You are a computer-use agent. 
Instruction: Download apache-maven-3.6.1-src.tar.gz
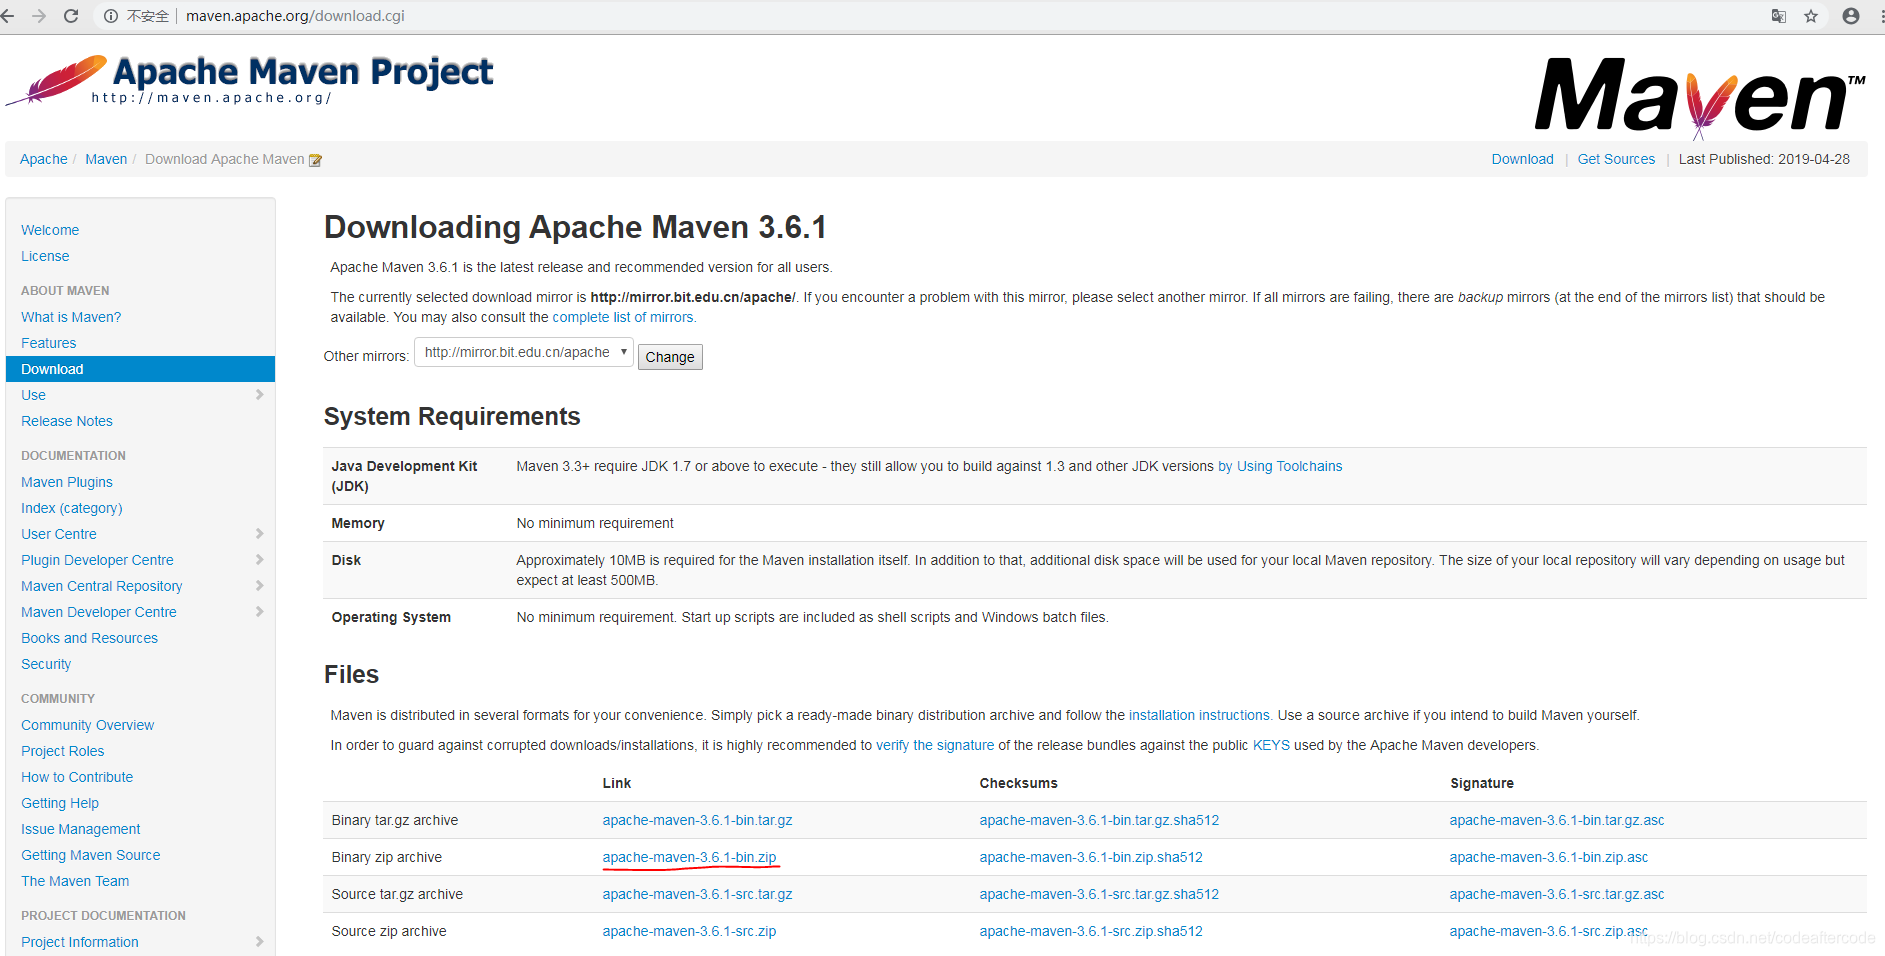(697, 894)
